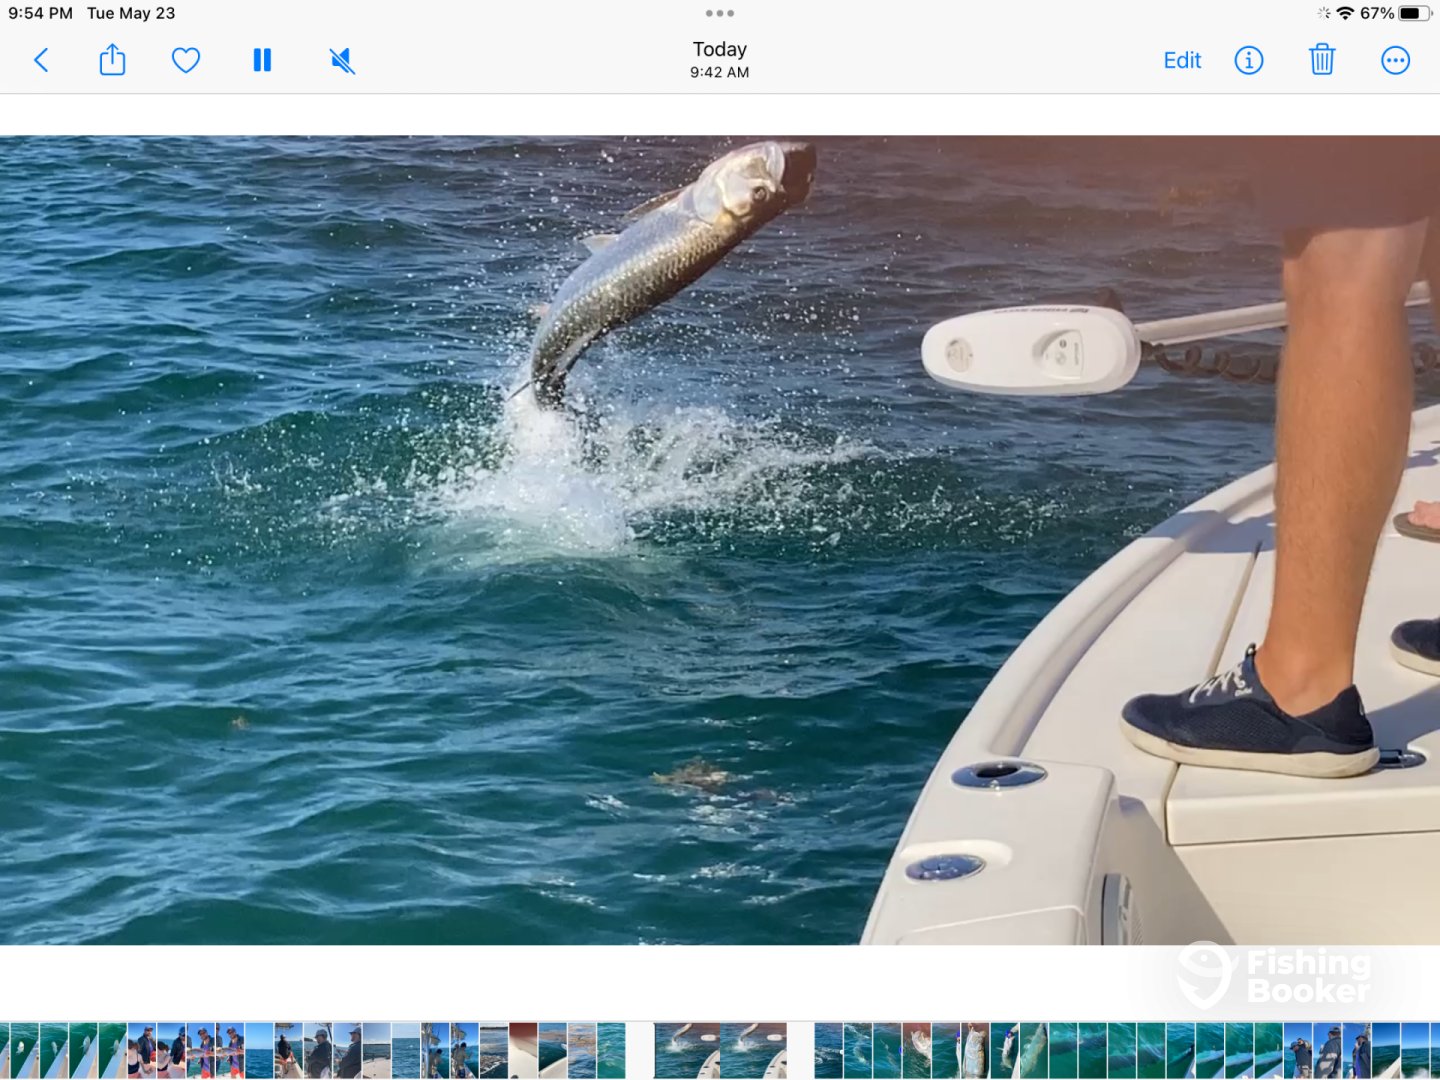Open the Share sheet
This screenshot has width=1440, height=1080.
pyautogui.click(x=113, y=60)
